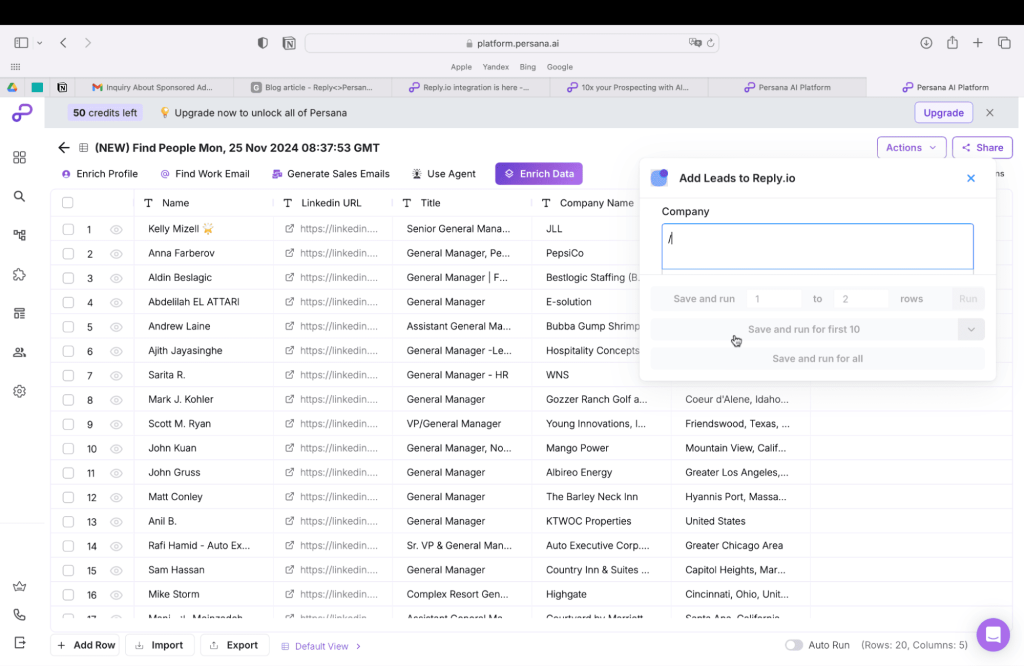Viewport: 1024px width, 666px height.
Task: Toggle the Auto Run switch
Action: click(793, 645)
